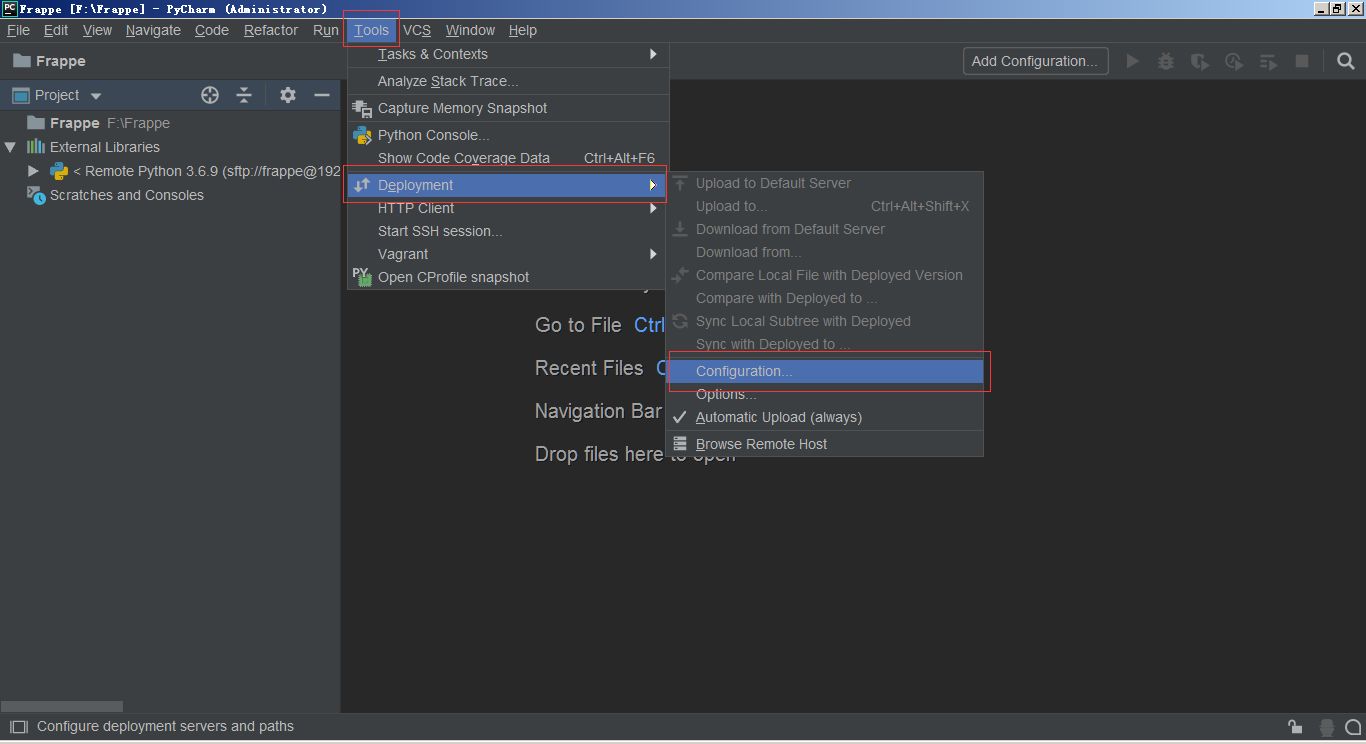Open the Navigate menu
This screenshot has width=1366, height=744.
[x=153, y=30]
